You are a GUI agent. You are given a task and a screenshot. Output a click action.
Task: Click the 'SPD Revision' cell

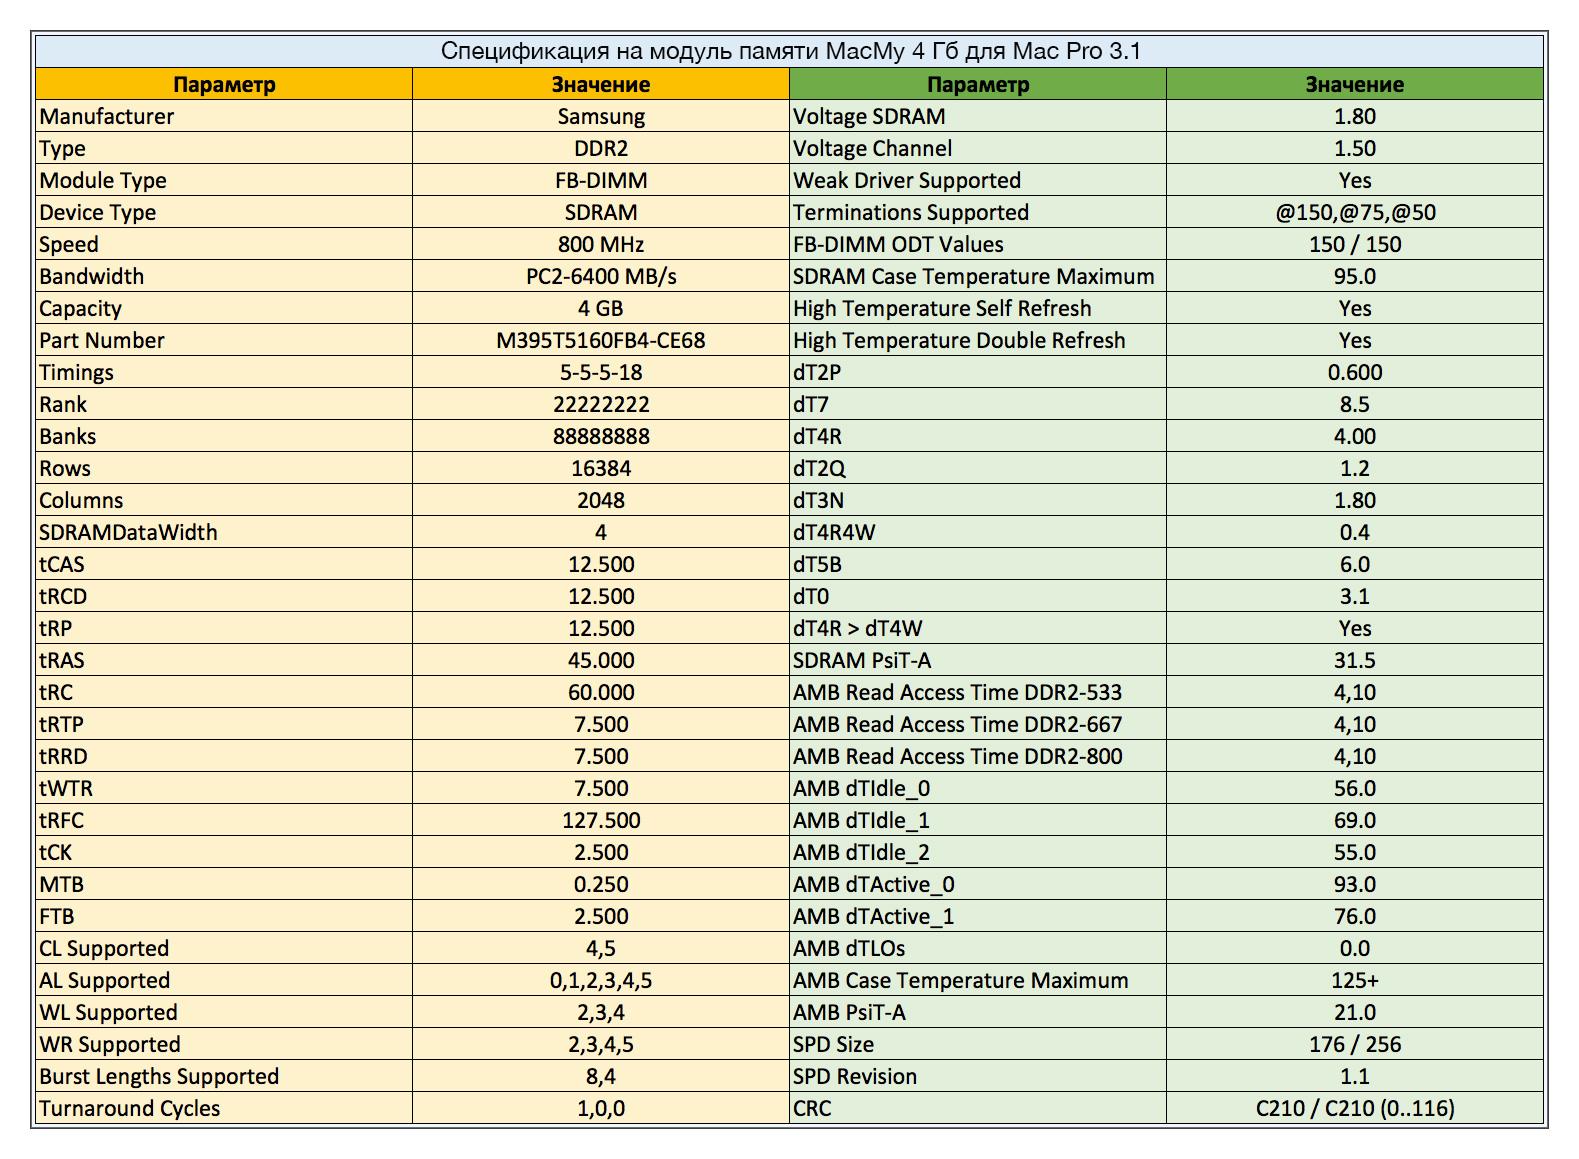tap(978, 1076)
